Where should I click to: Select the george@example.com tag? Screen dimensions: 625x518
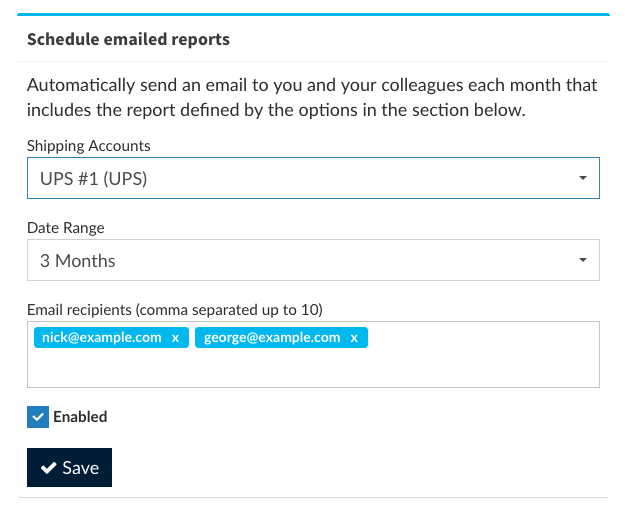[272, 338]
